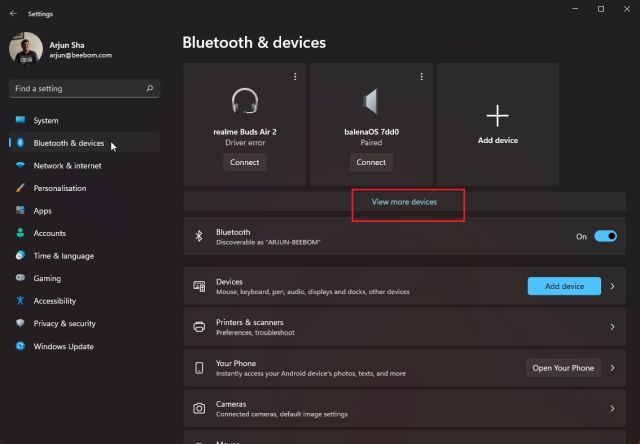Click the Bluetooth & devices page heading

pos(254,42)
